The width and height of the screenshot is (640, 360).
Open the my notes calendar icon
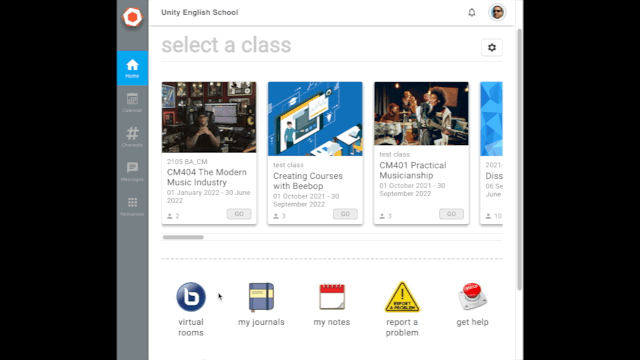332,297
